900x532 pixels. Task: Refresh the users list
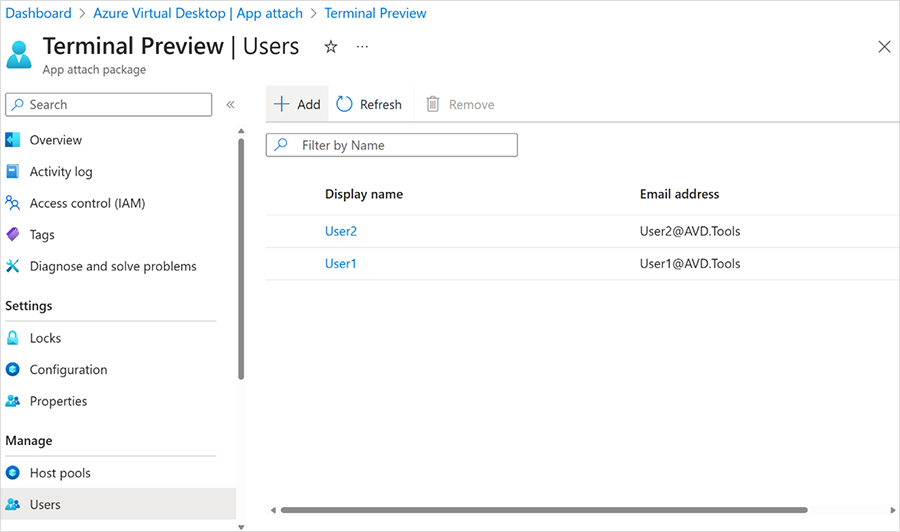point(369,104)
